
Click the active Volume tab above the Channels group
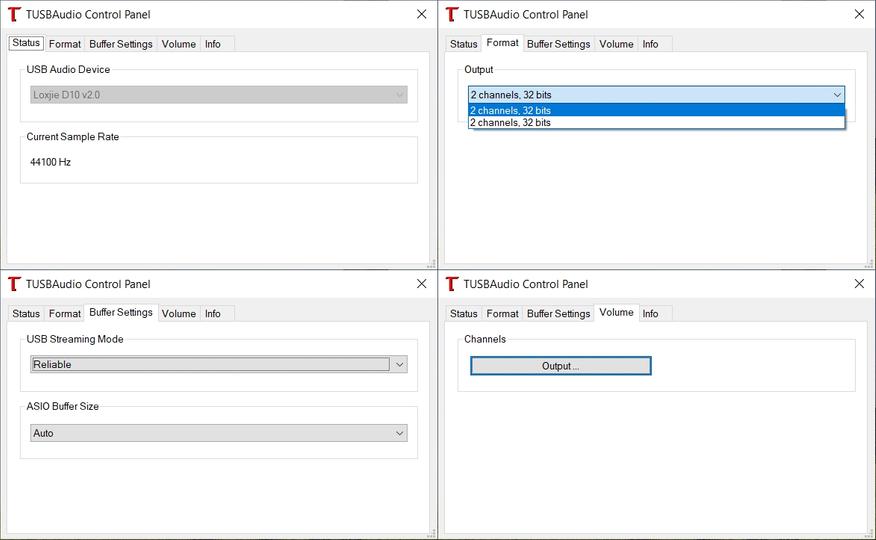click(616, 312)
